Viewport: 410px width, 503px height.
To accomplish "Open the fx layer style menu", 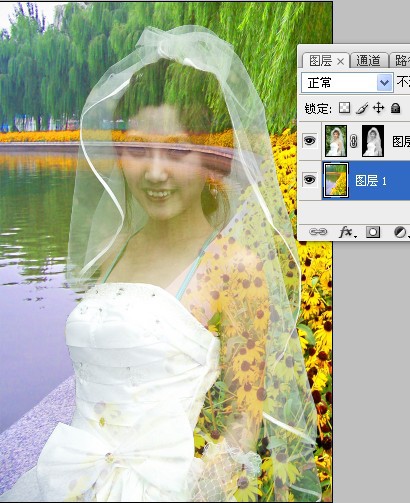I will point(347,232).
